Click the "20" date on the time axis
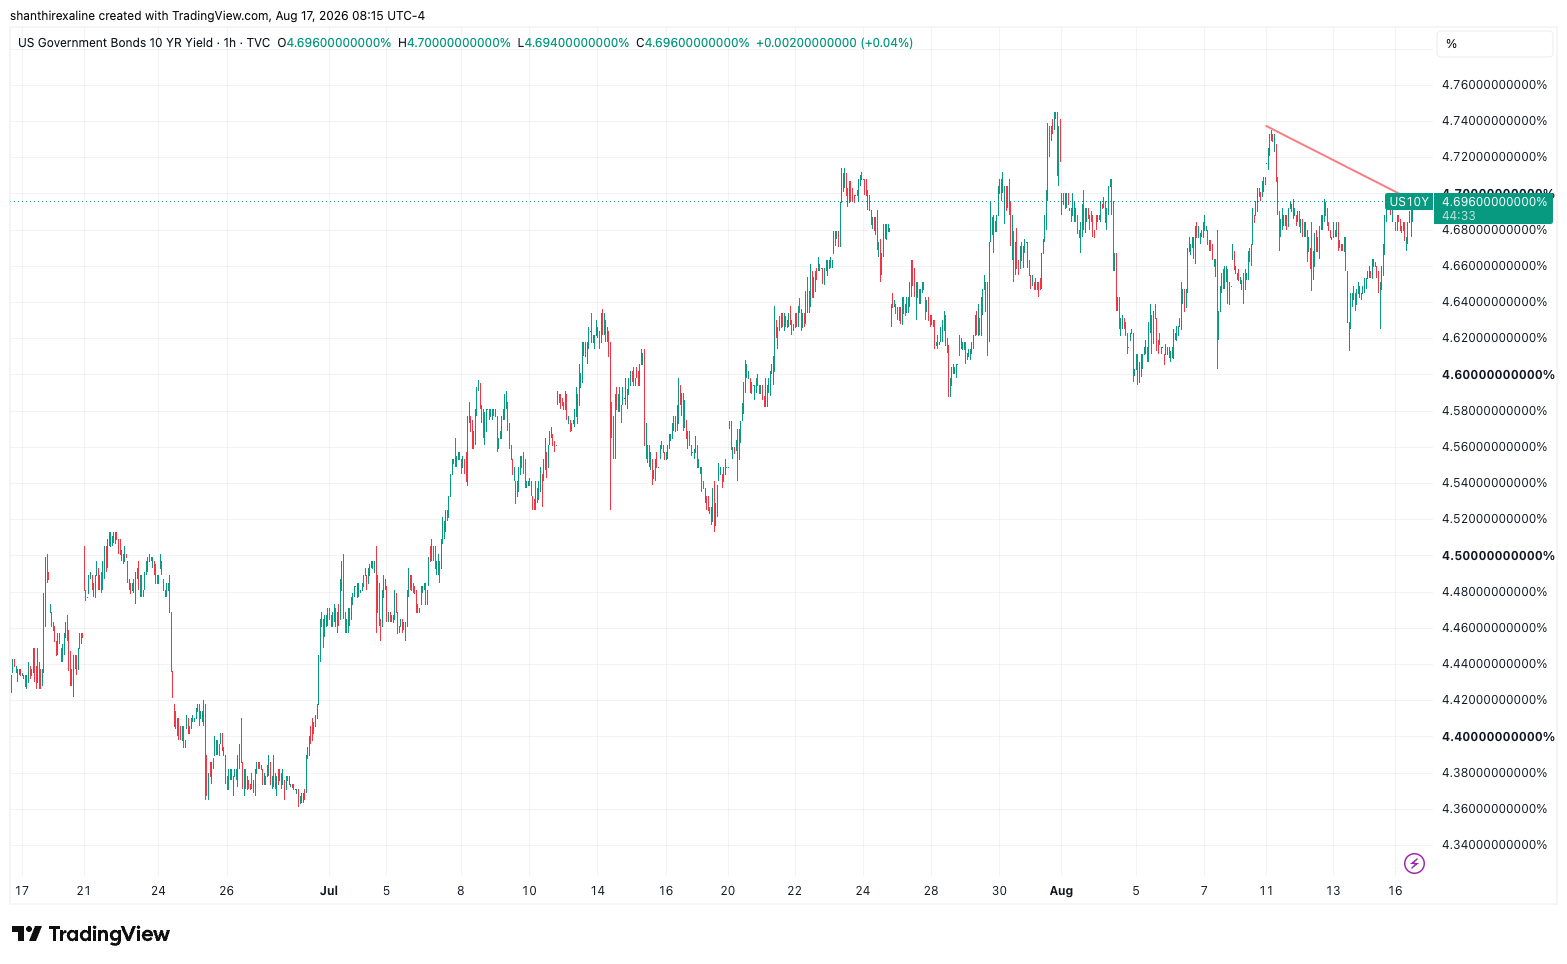Screen dimensions: 1567x964 (728, 891)
